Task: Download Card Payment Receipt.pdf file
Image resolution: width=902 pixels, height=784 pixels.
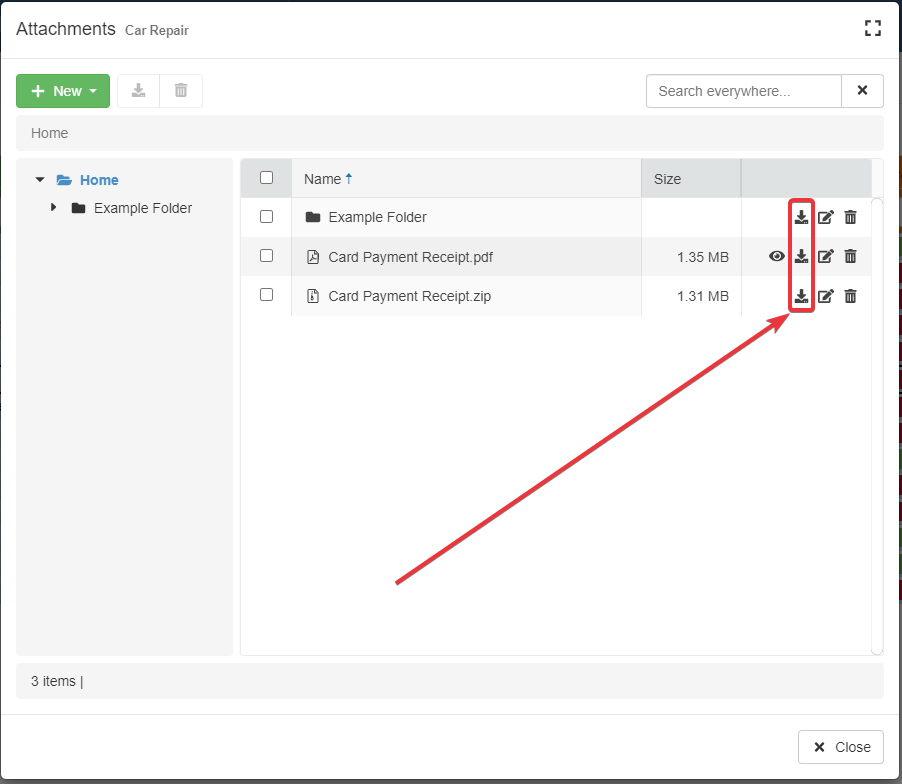Action: [x=801, y=256]
